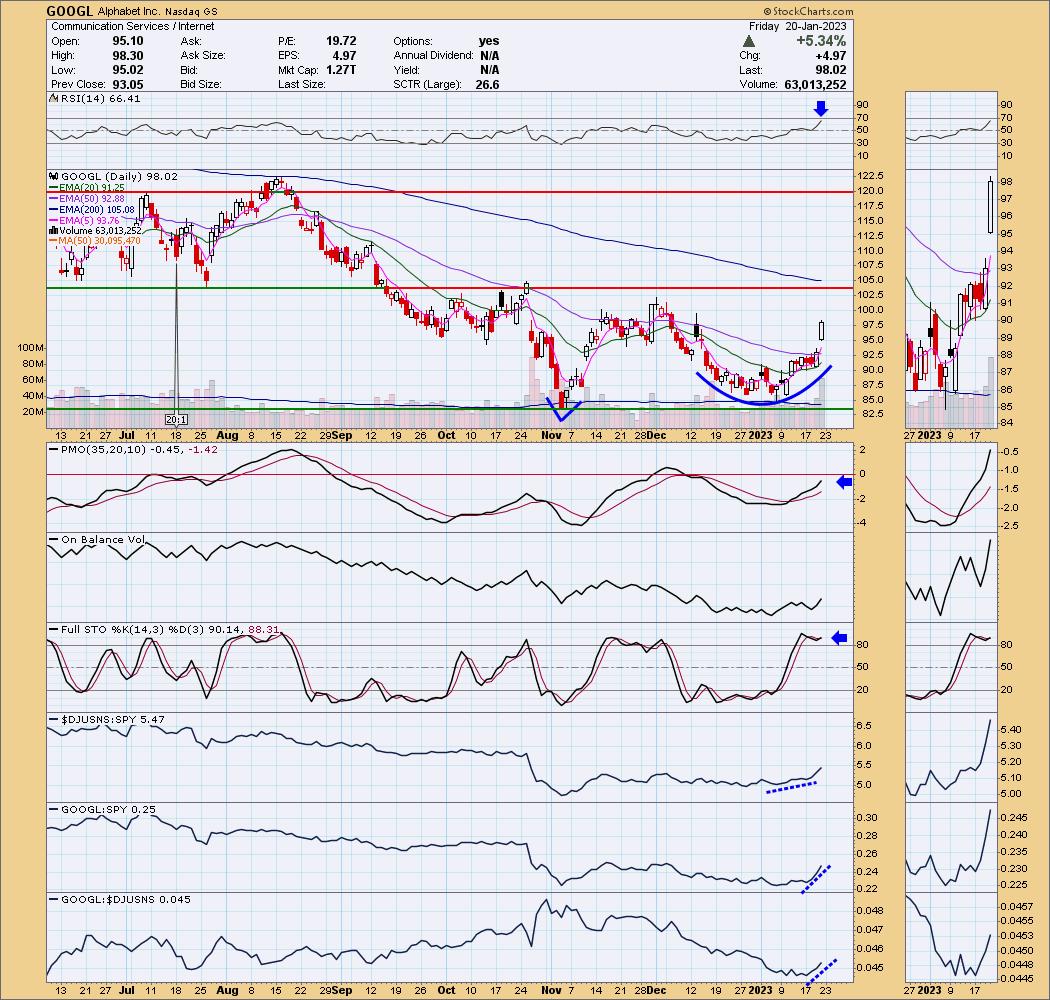Click the header Volume value 63,013,252
Image resolution: width=1050 pixels, height=1000 pixels.
[815, 84]
